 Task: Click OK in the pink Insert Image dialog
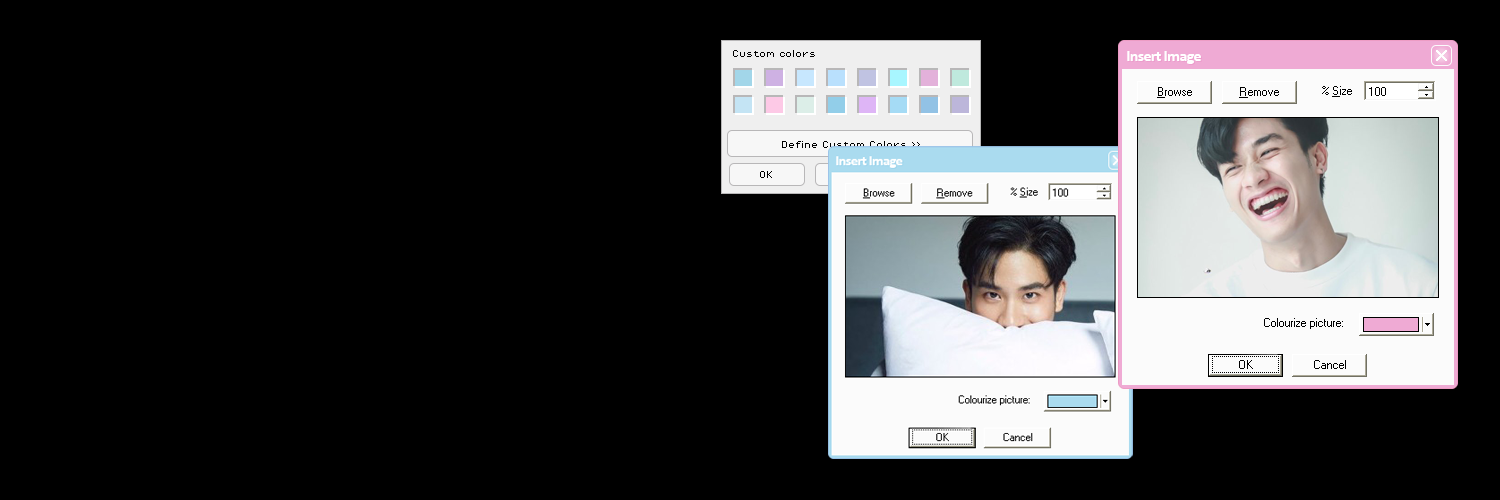pos(1245,365)
